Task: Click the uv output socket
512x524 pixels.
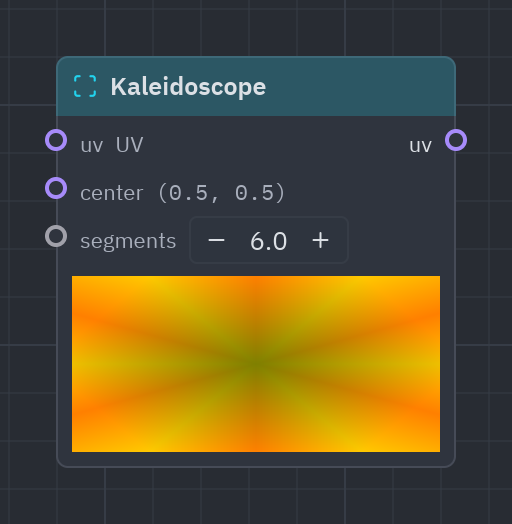Action: (x=456, y=140)
